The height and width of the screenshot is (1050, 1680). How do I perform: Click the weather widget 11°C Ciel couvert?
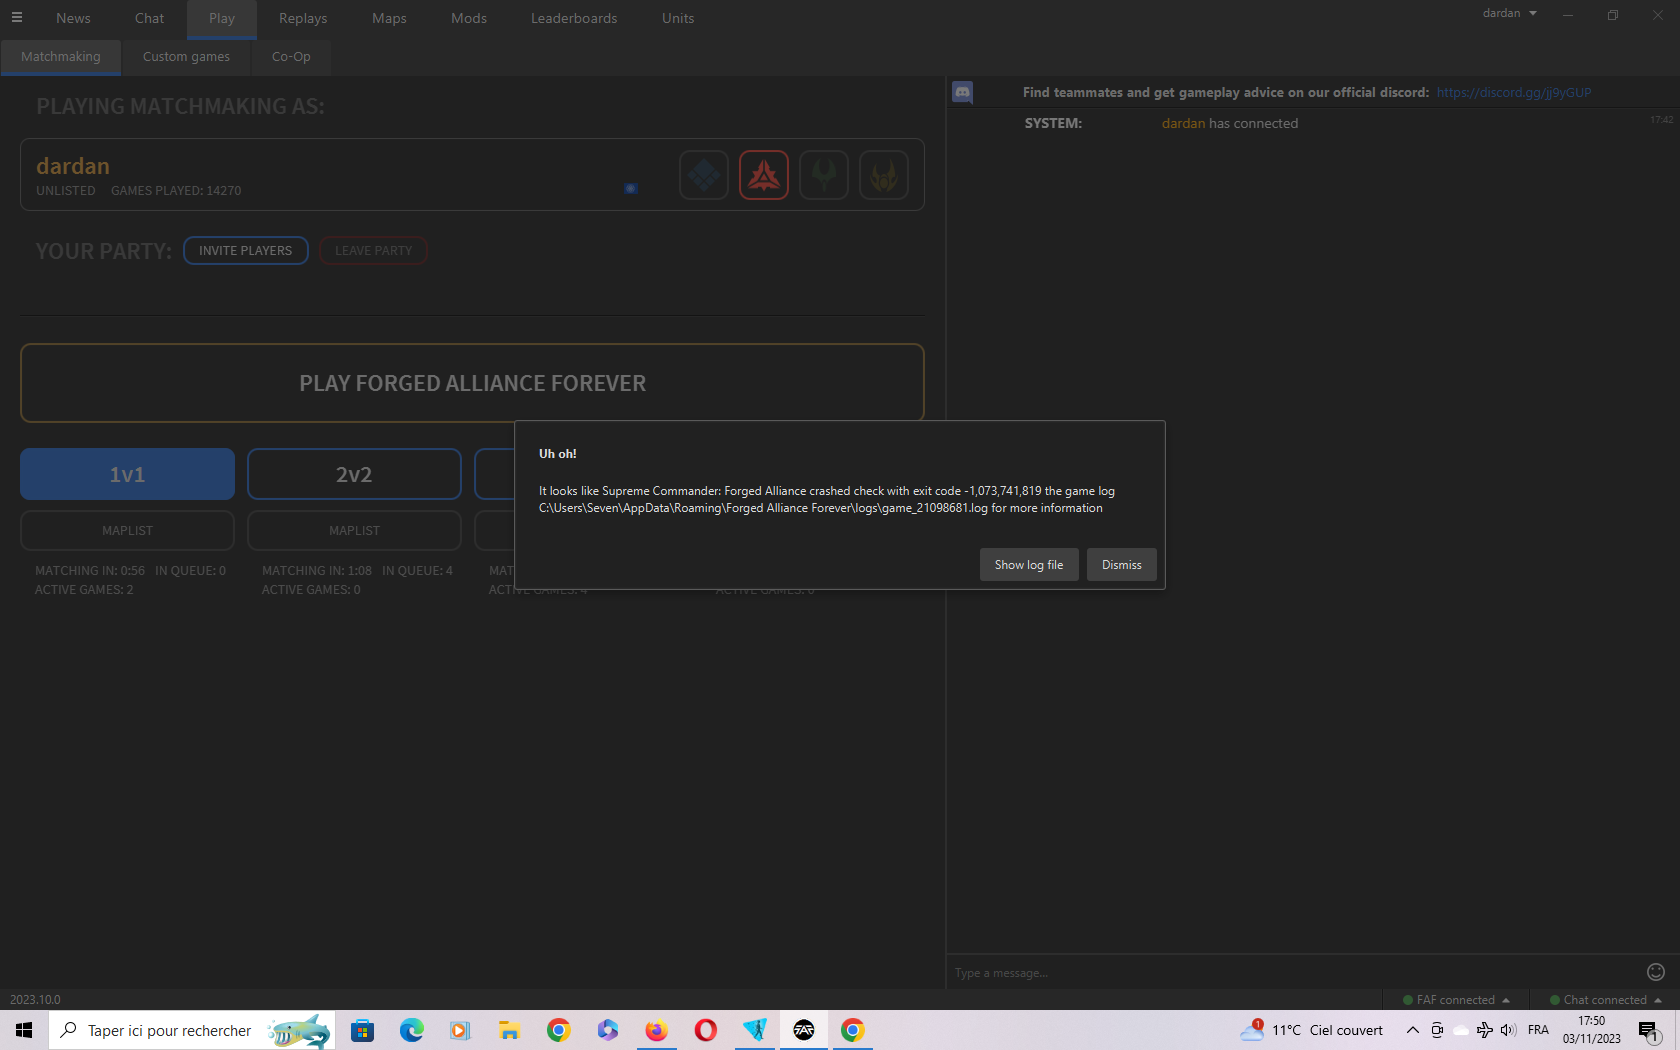click(x=1312, y=1030)
